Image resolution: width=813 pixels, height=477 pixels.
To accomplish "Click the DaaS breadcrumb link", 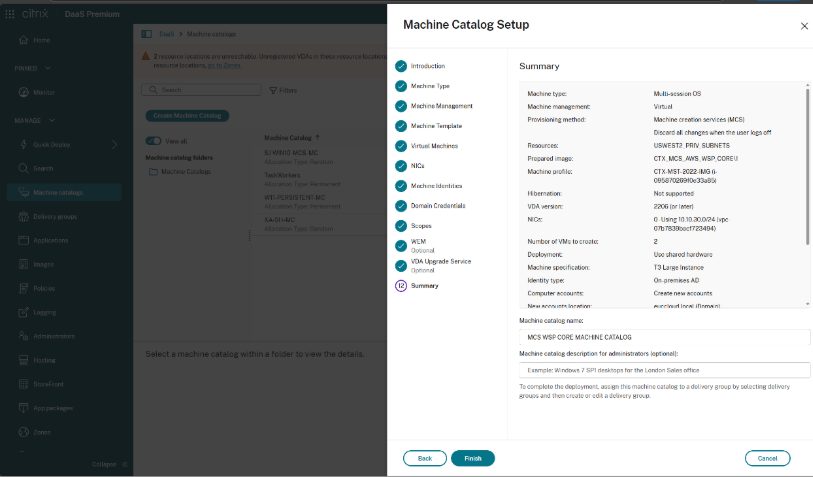I will click(166, 34).
